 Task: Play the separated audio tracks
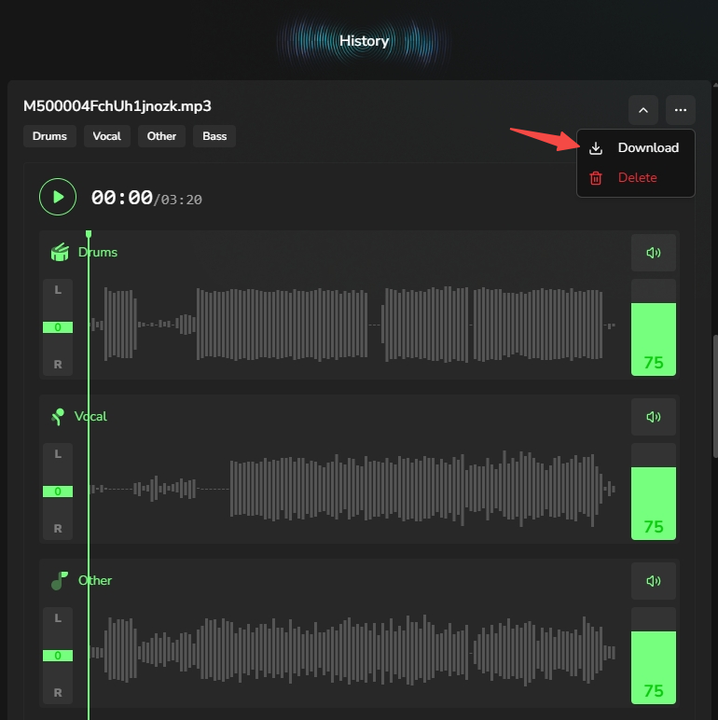tap(58, 197)
